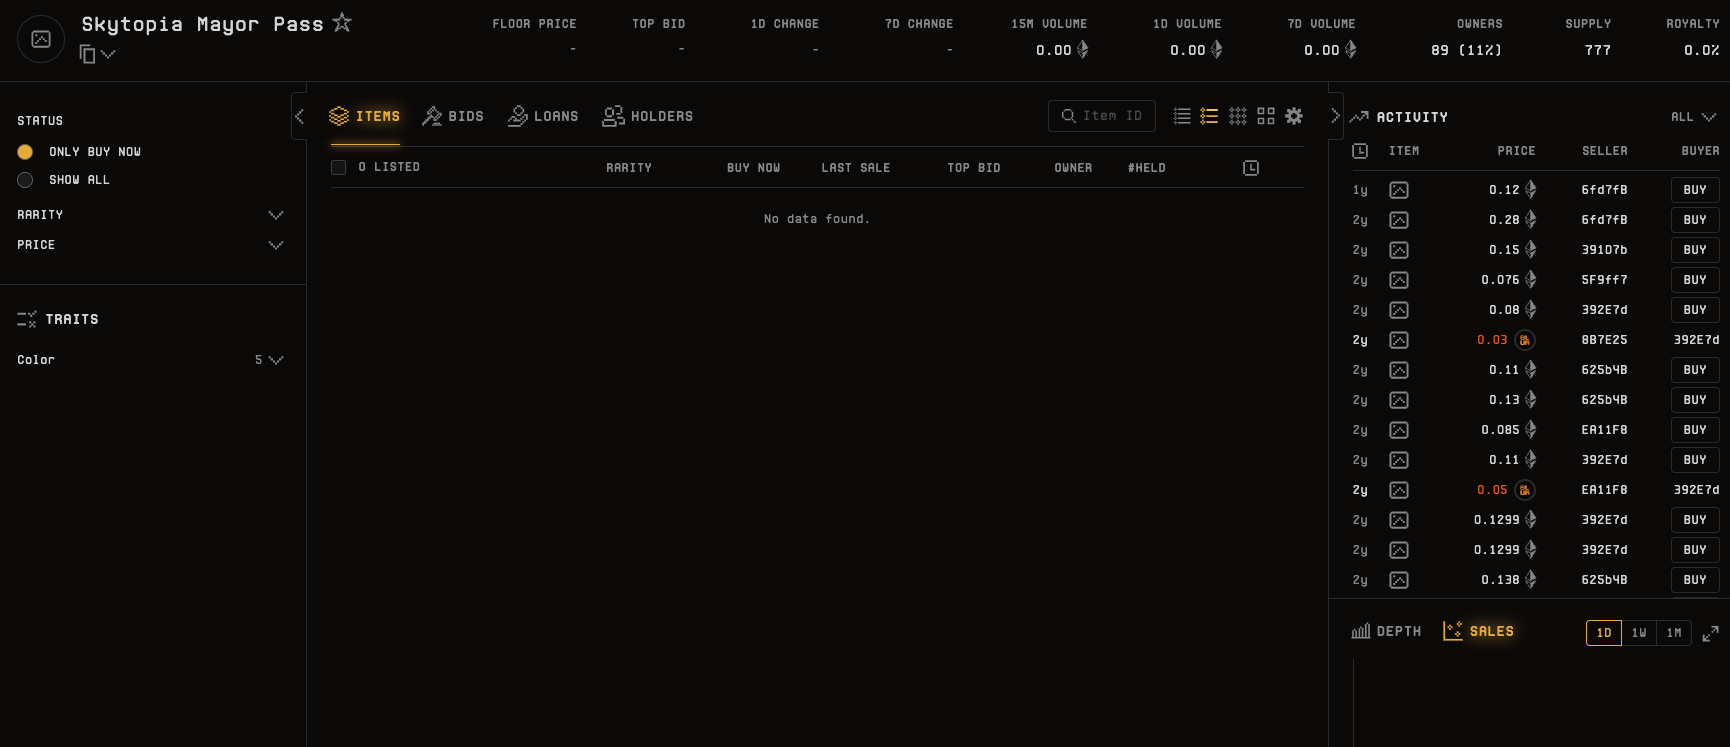Open the item image in the 0.085 row

(1399, 430)
